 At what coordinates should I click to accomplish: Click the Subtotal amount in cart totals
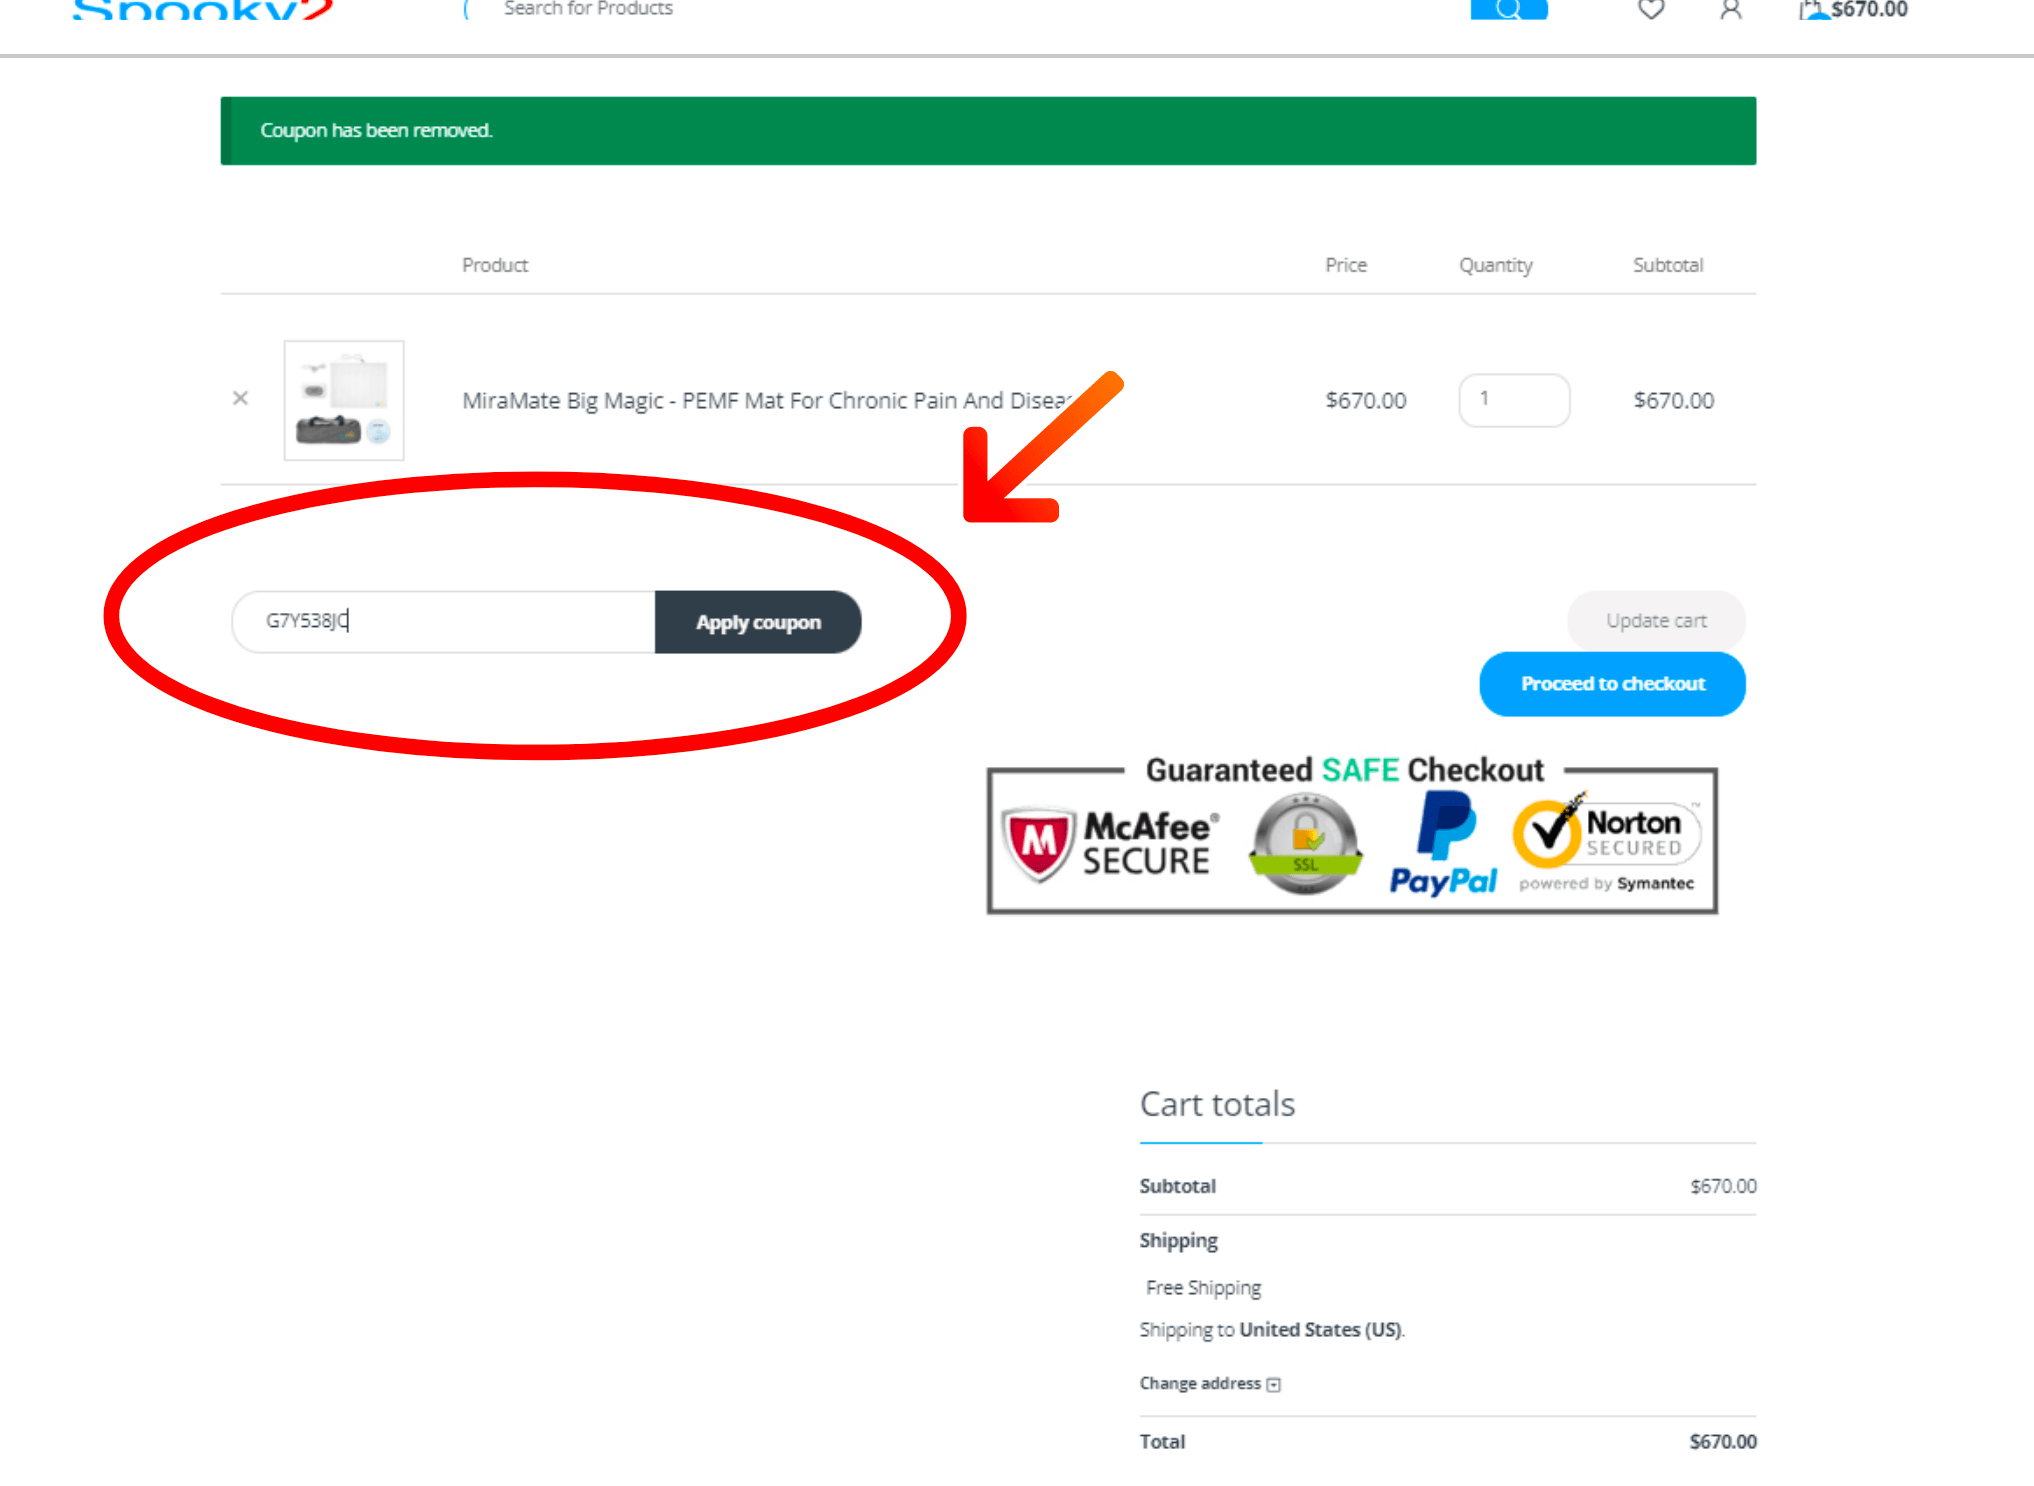point(1723,1186)
